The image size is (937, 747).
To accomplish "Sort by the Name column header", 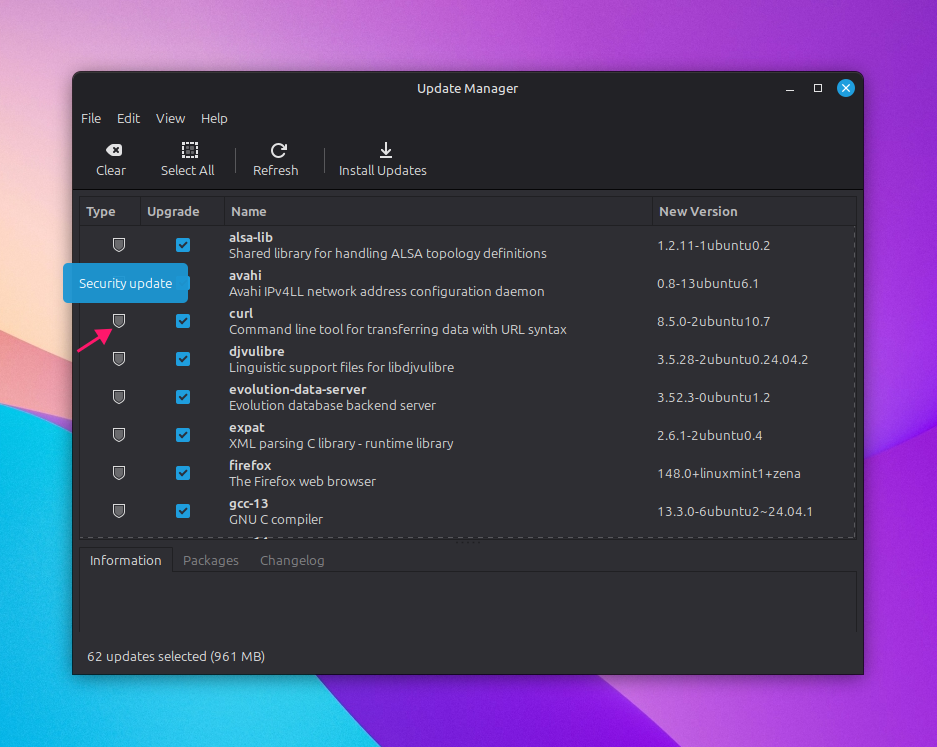I will click(x=438, y=212).
